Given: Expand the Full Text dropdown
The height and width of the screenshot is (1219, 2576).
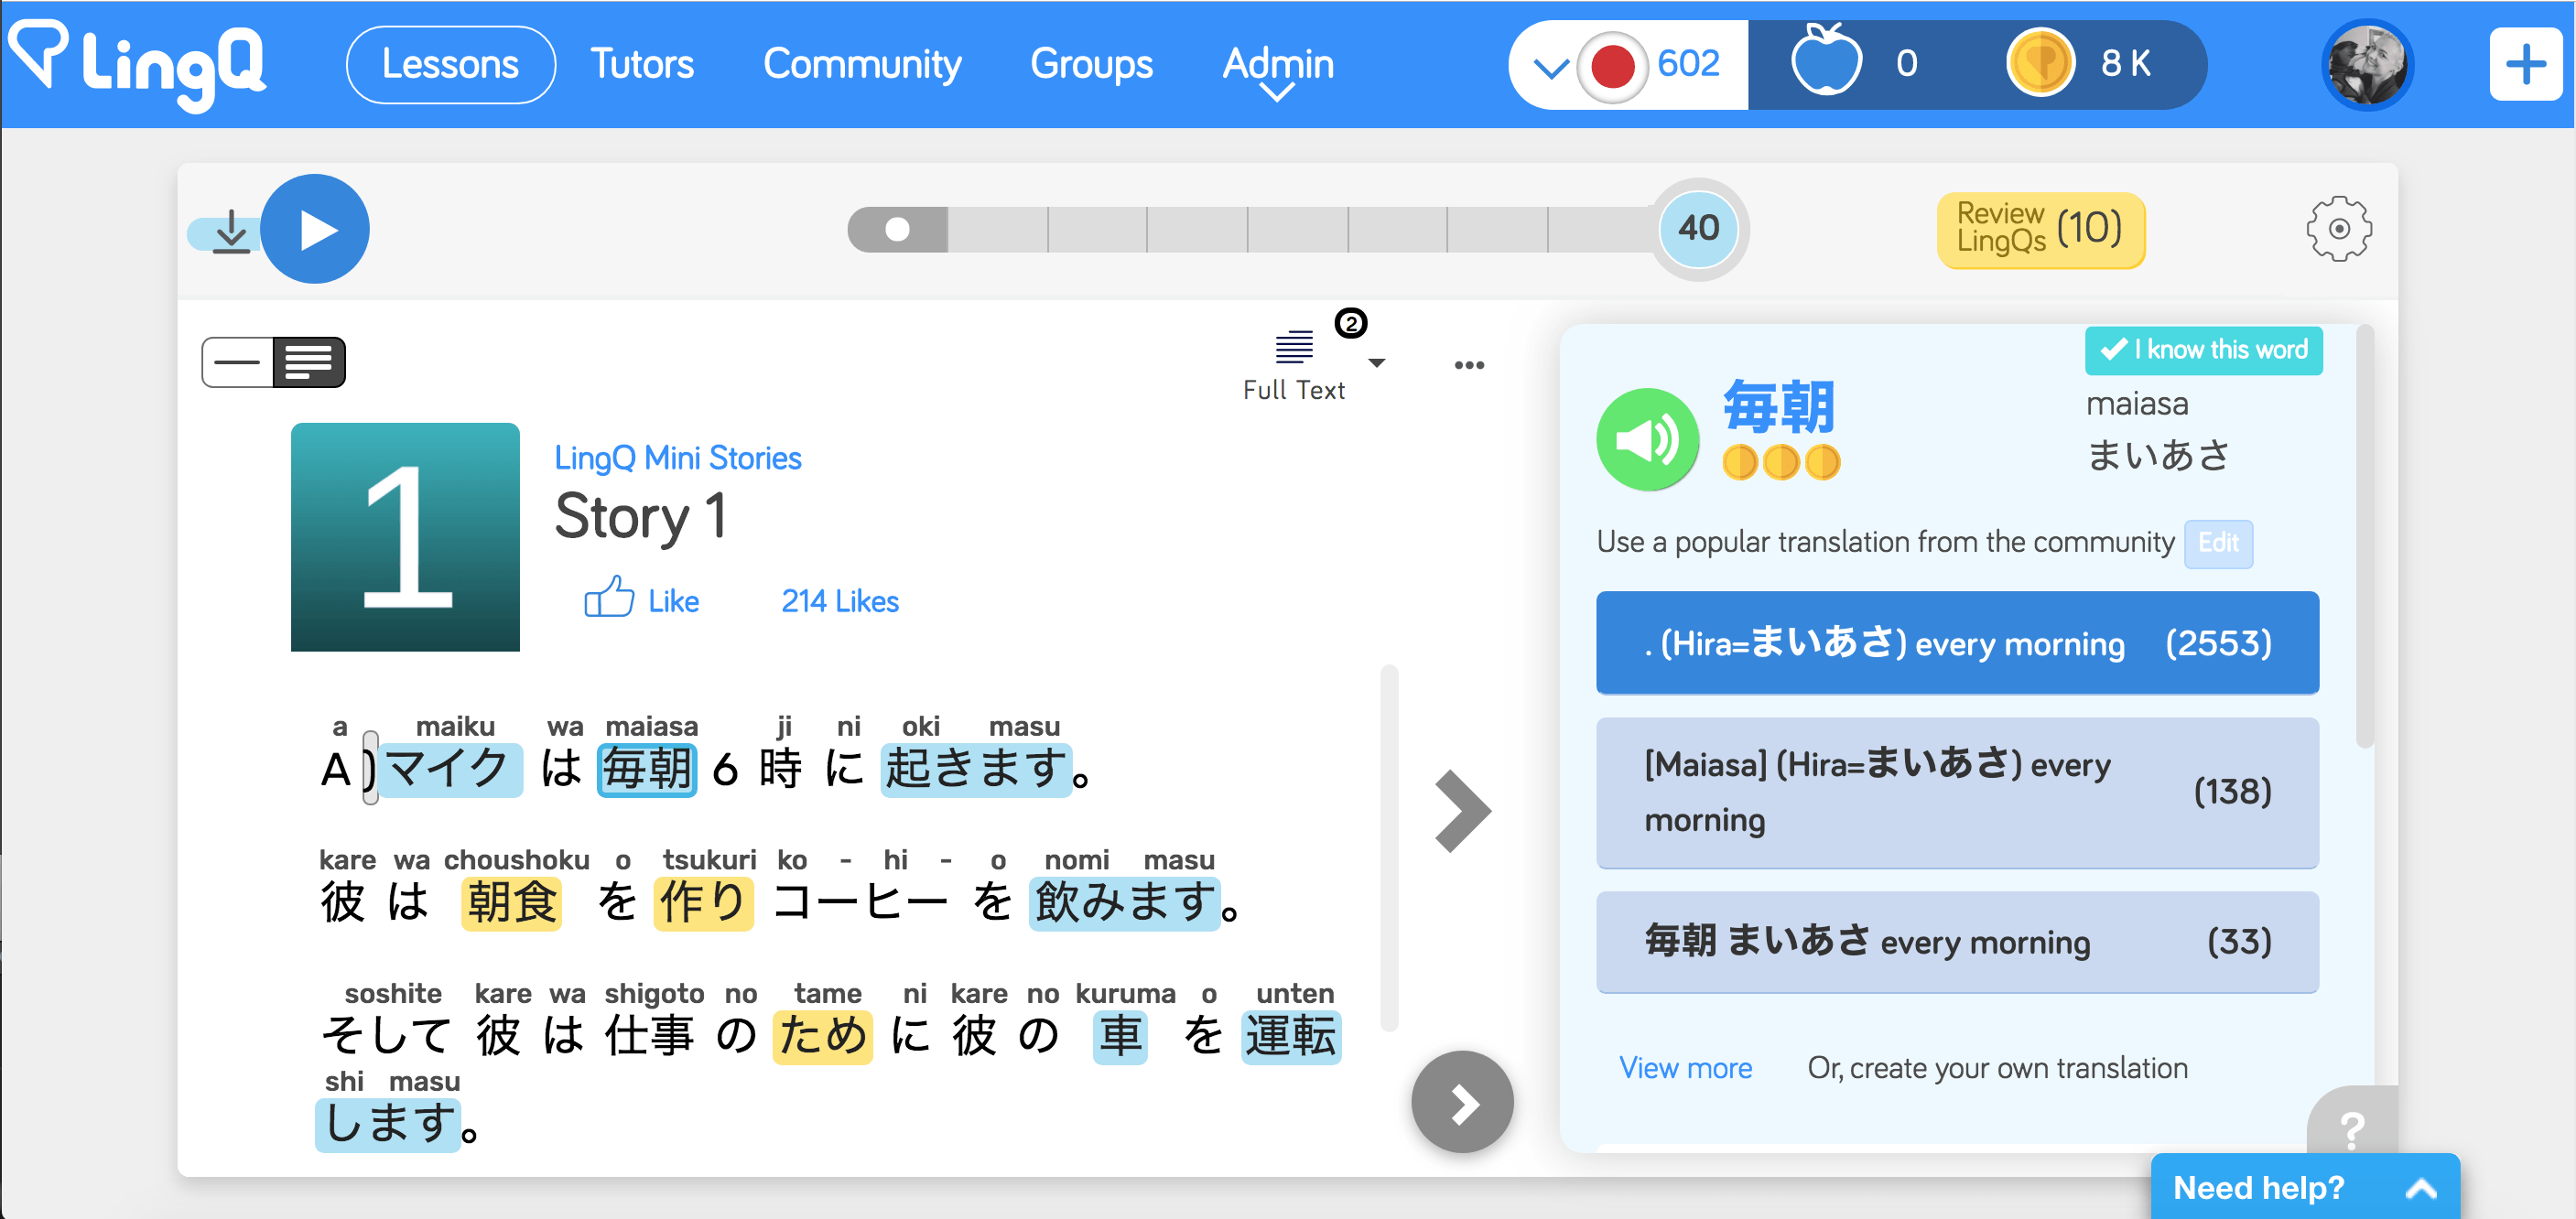Looking at the screenshot, I should point(1376,363).
